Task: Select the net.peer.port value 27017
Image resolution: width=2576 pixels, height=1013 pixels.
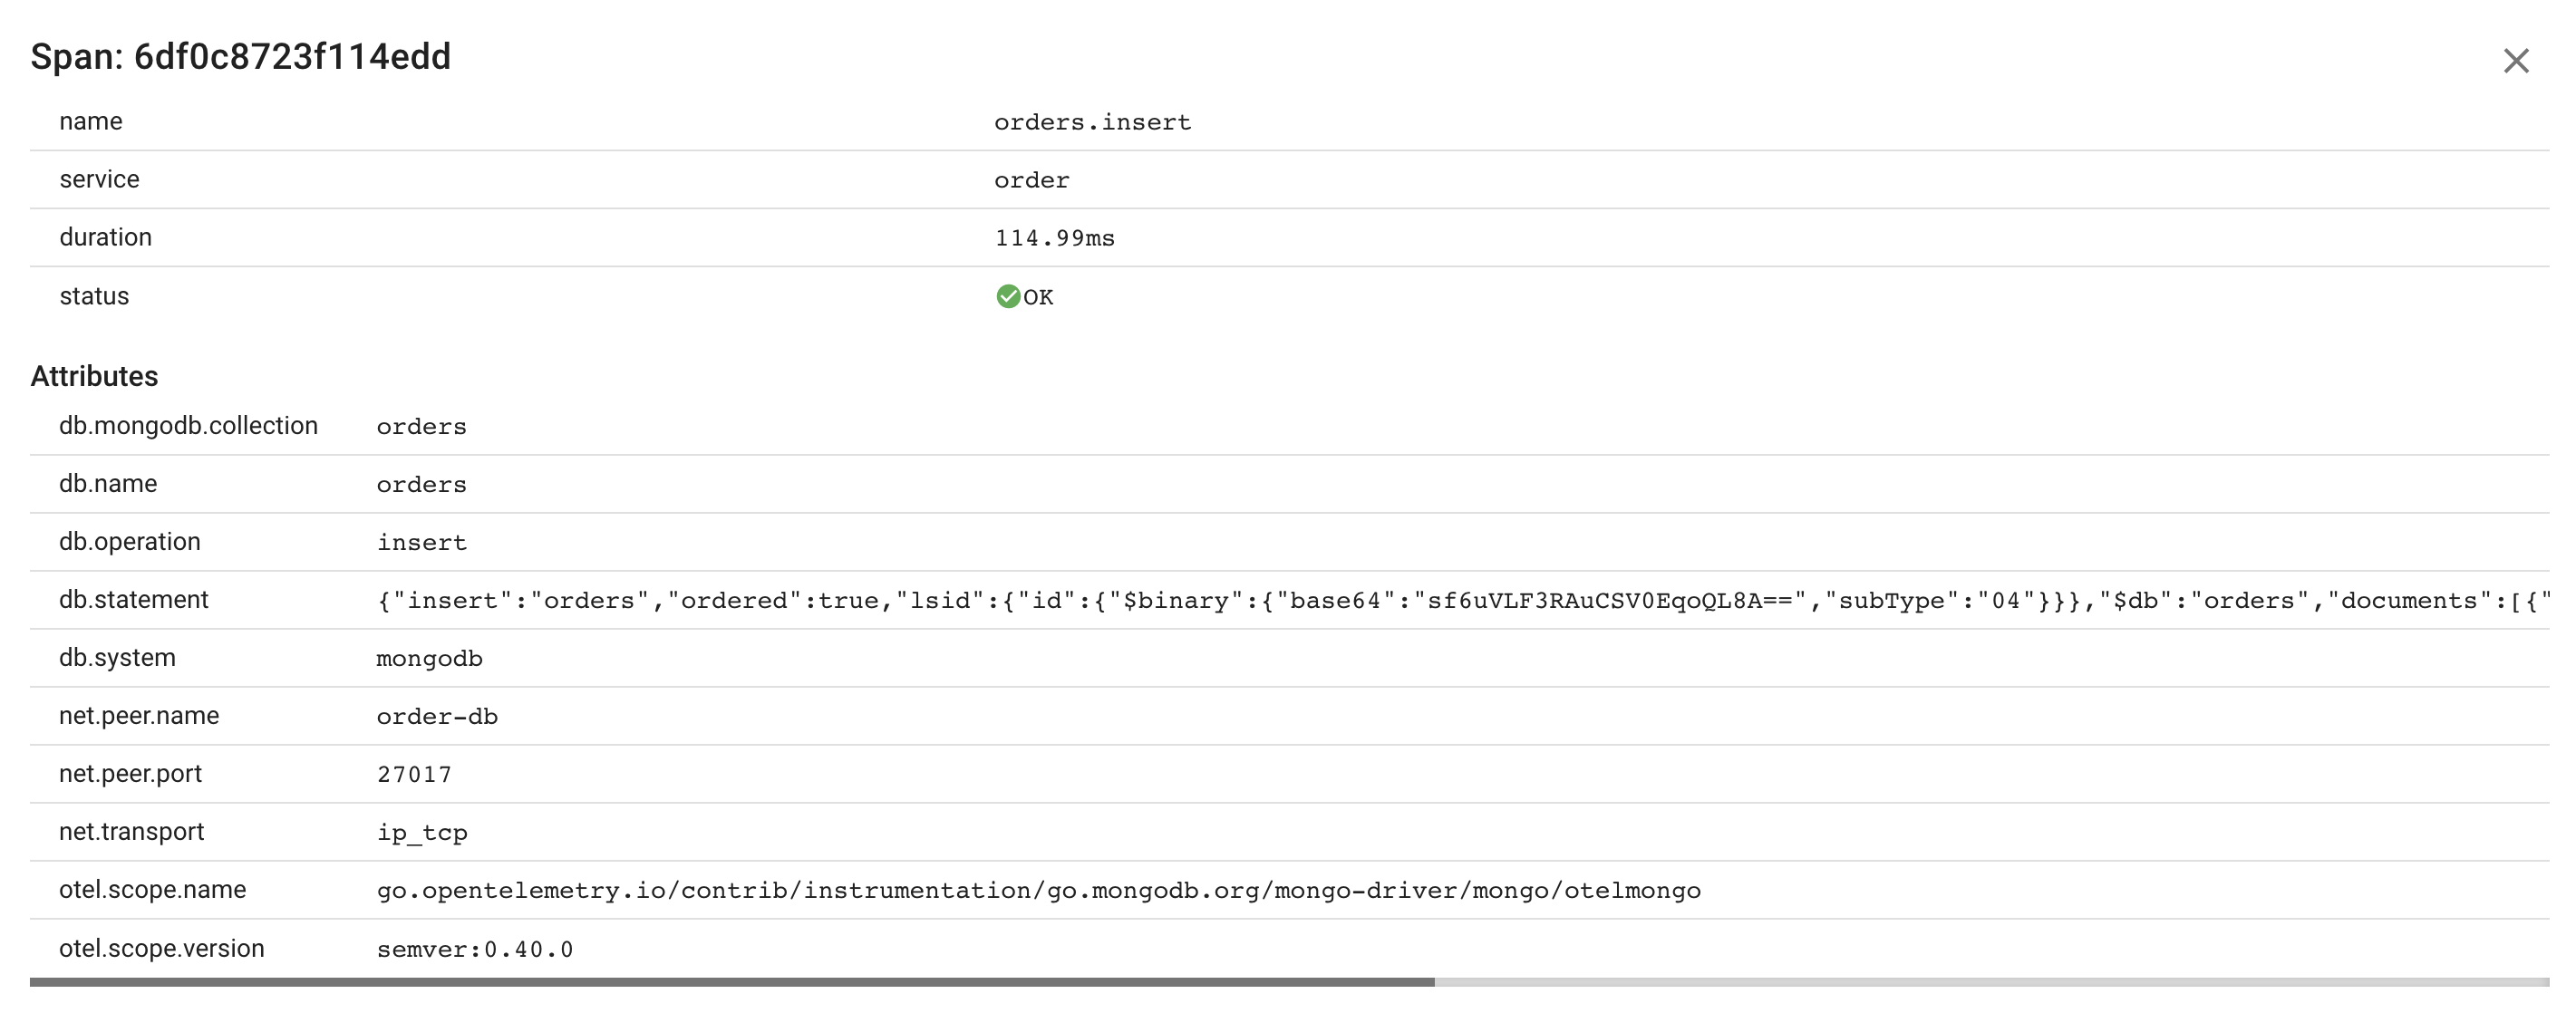Action: 414,775
